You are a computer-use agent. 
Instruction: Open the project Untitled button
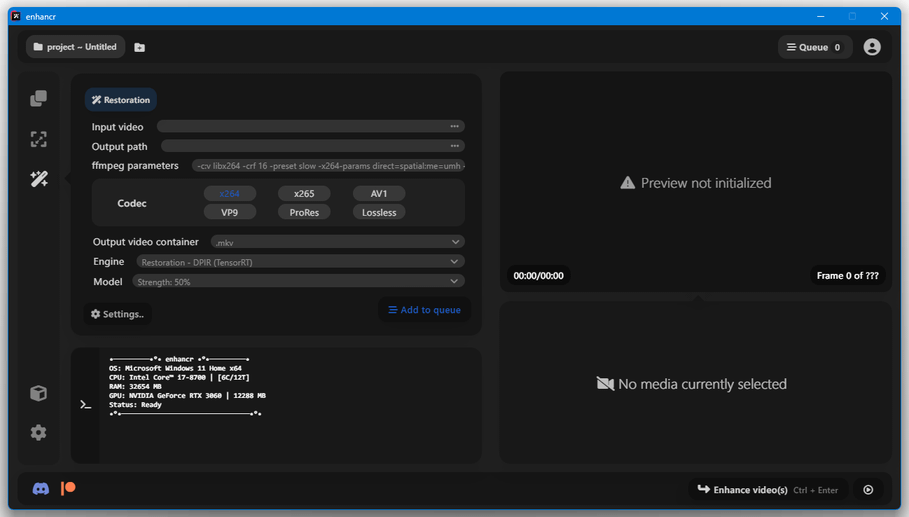pyautogui.click(x=75, y=47)
